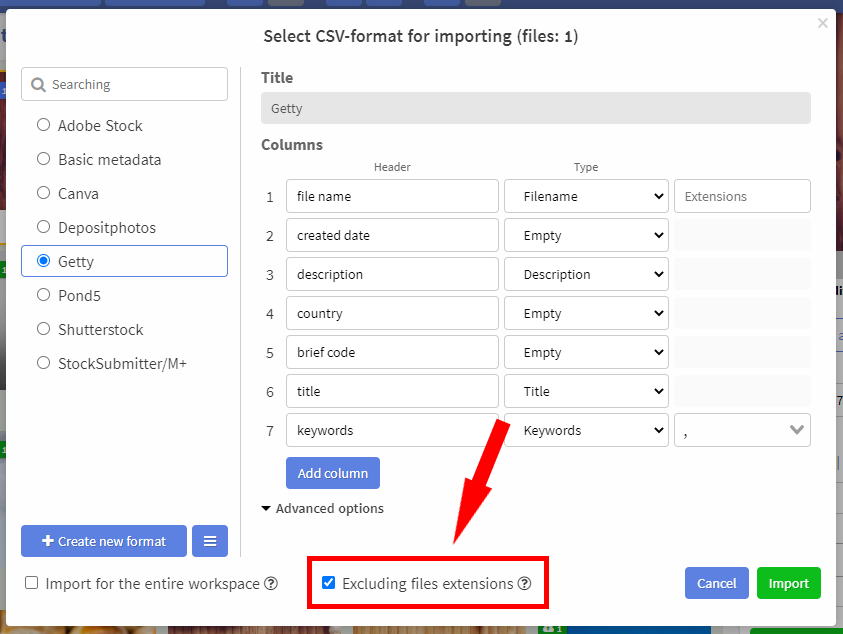Click the Shutterstock label text

pos(101,330)
